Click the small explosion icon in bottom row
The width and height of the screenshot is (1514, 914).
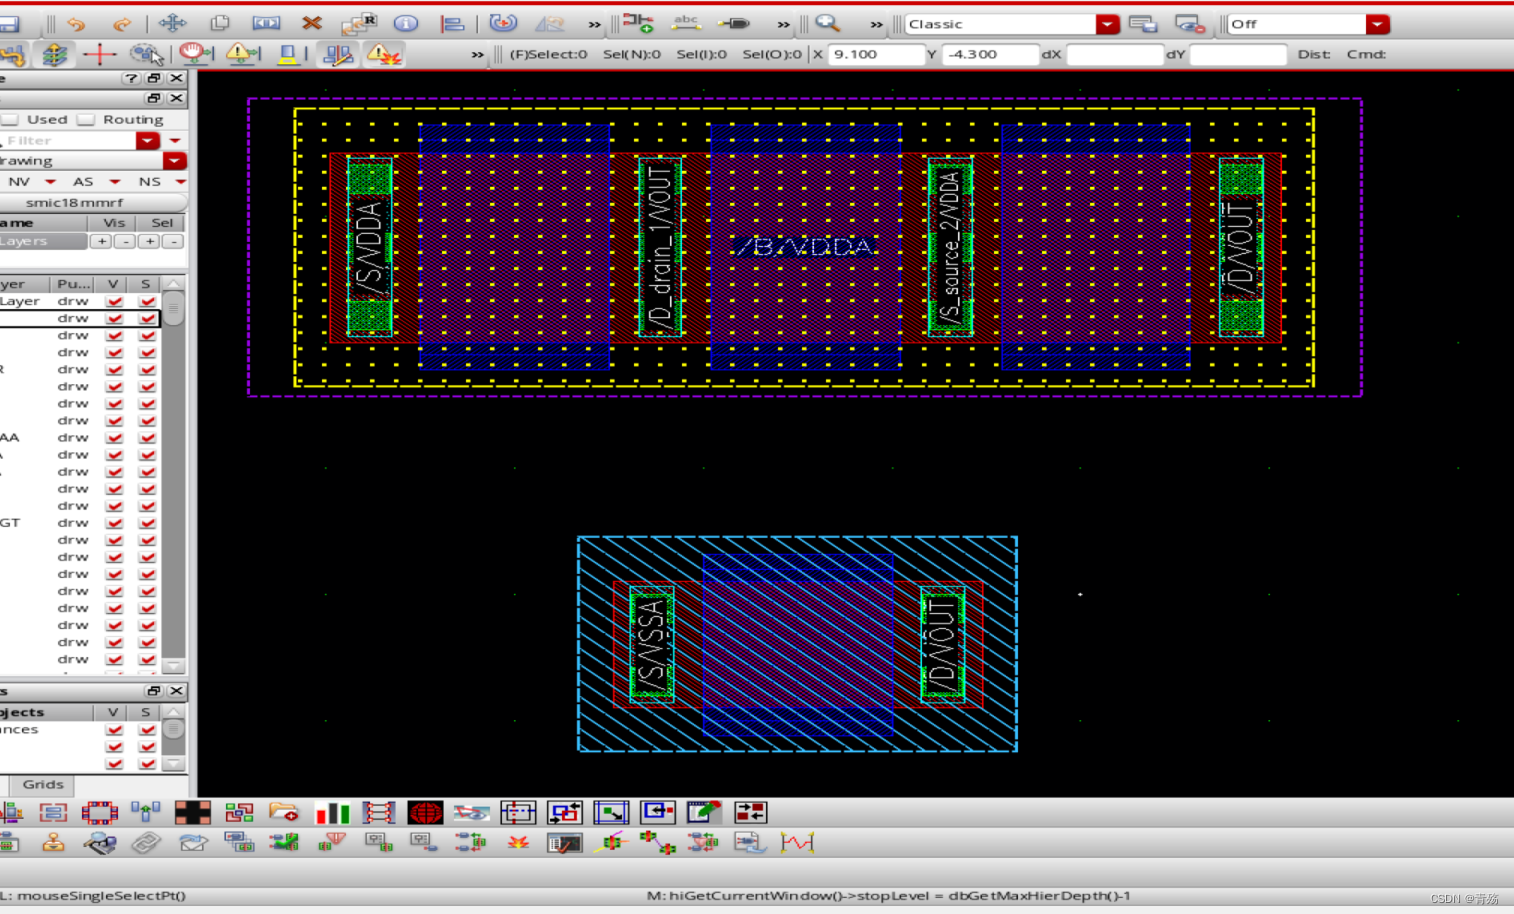pos(518,843)
